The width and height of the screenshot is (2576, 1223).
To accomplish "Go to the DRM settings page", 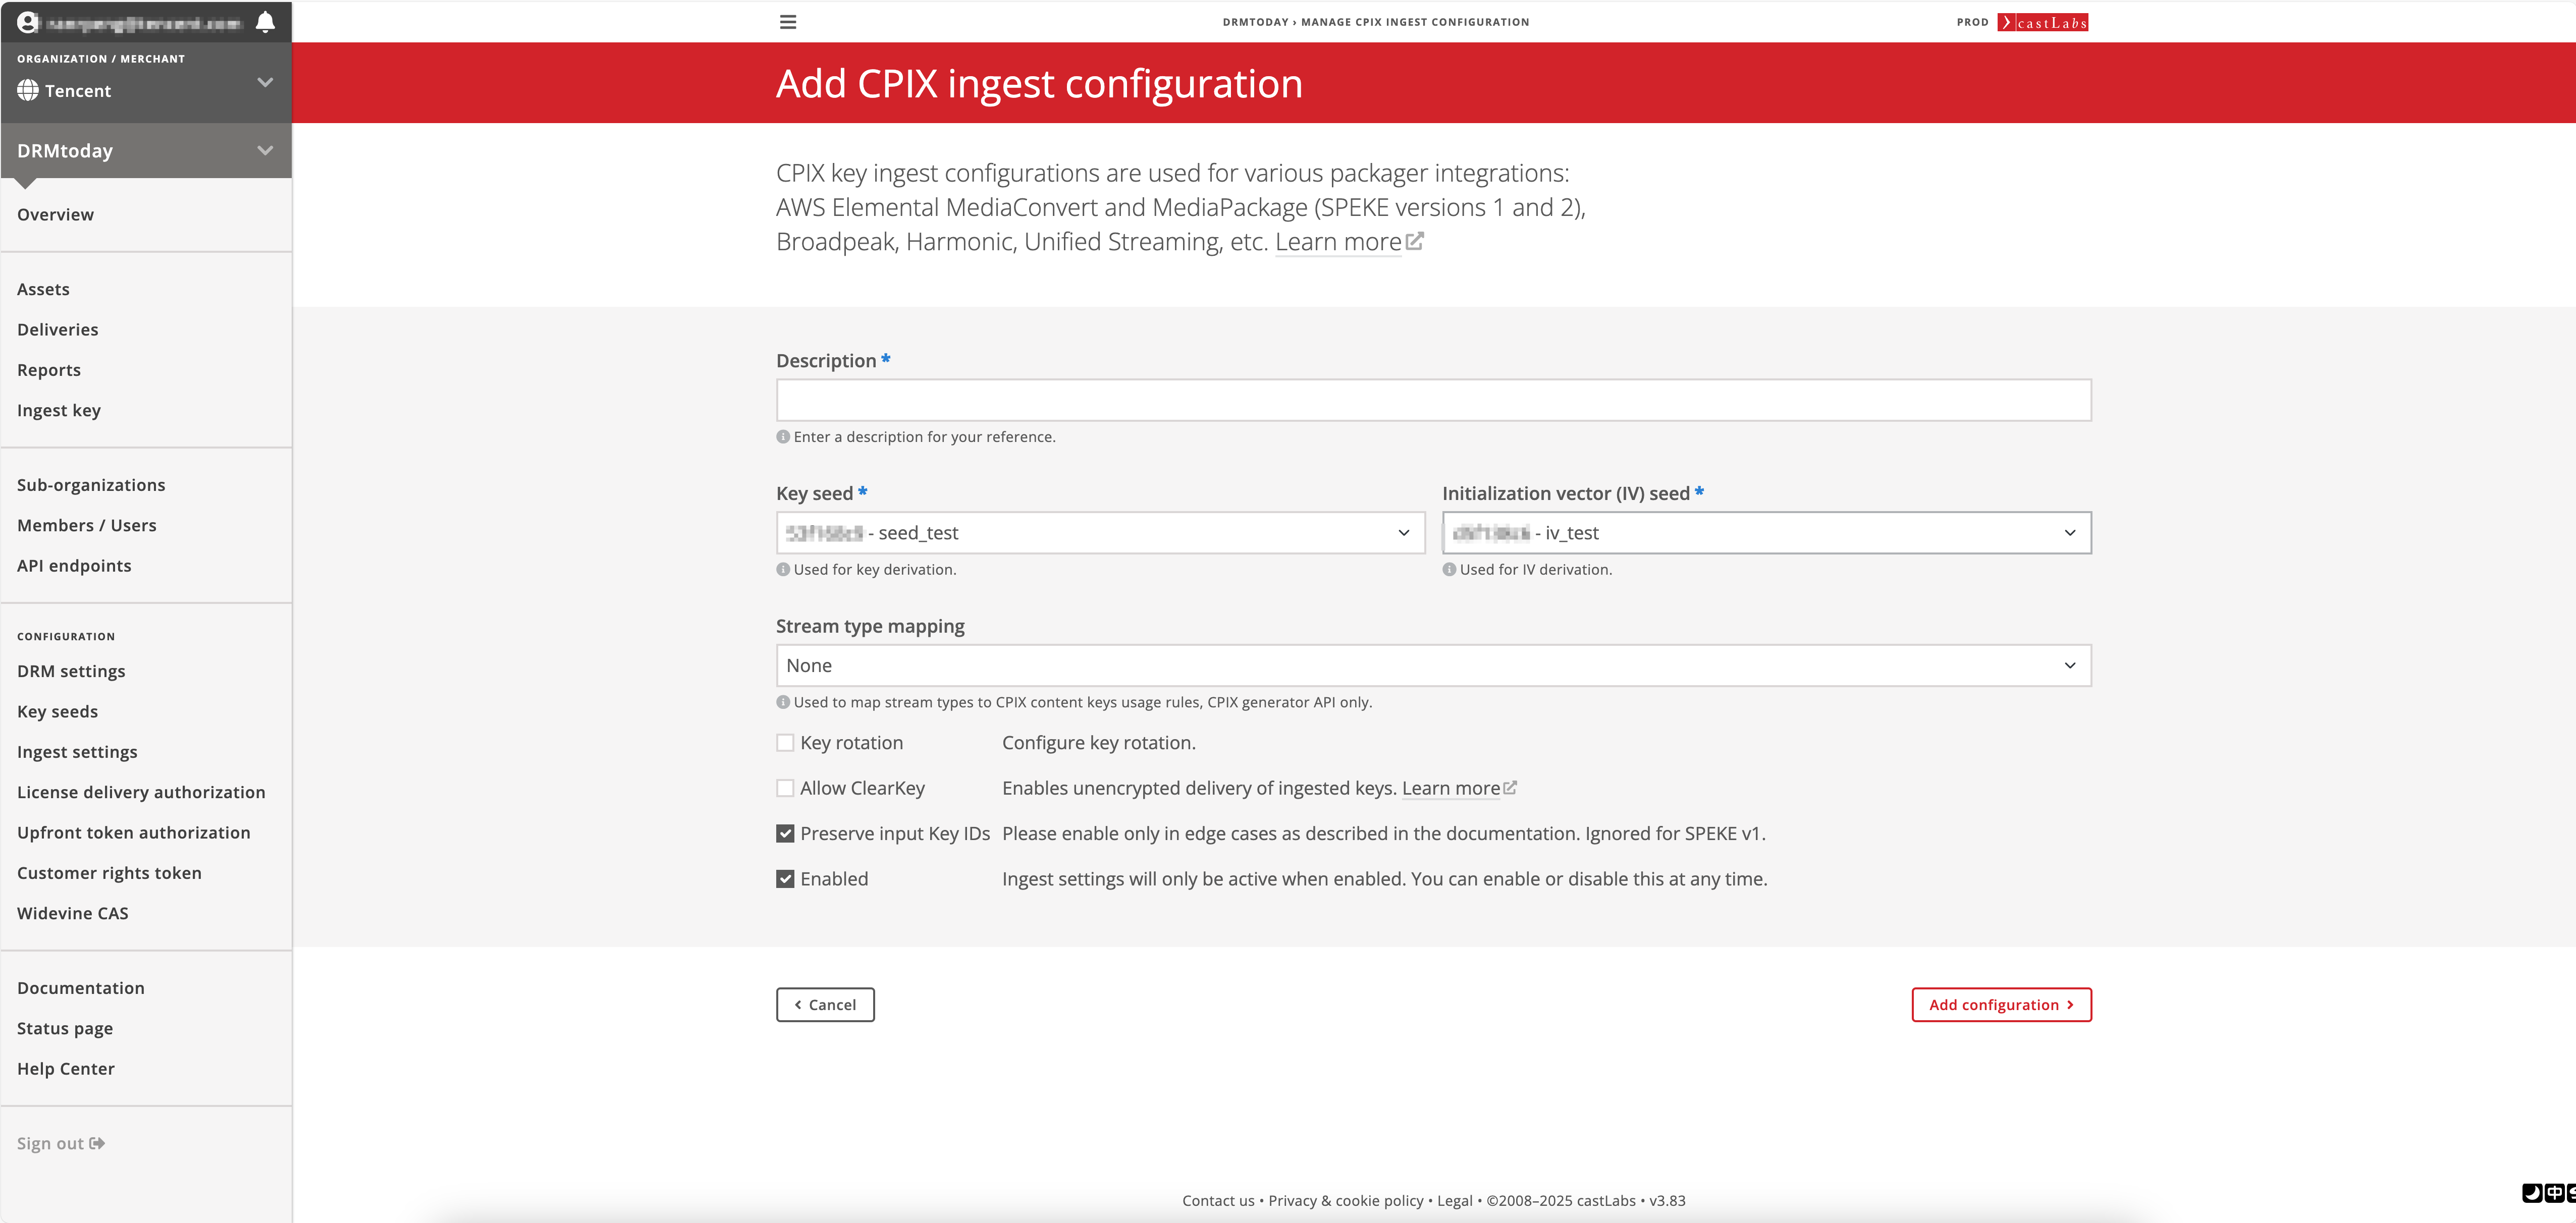I will 71,671.
